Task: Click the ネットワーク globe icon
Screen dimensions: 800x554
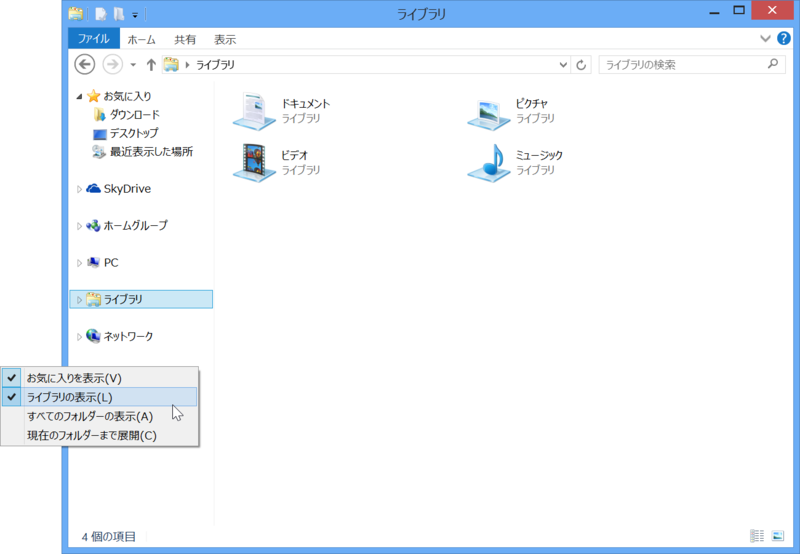Action: click(x=93, y=336)
